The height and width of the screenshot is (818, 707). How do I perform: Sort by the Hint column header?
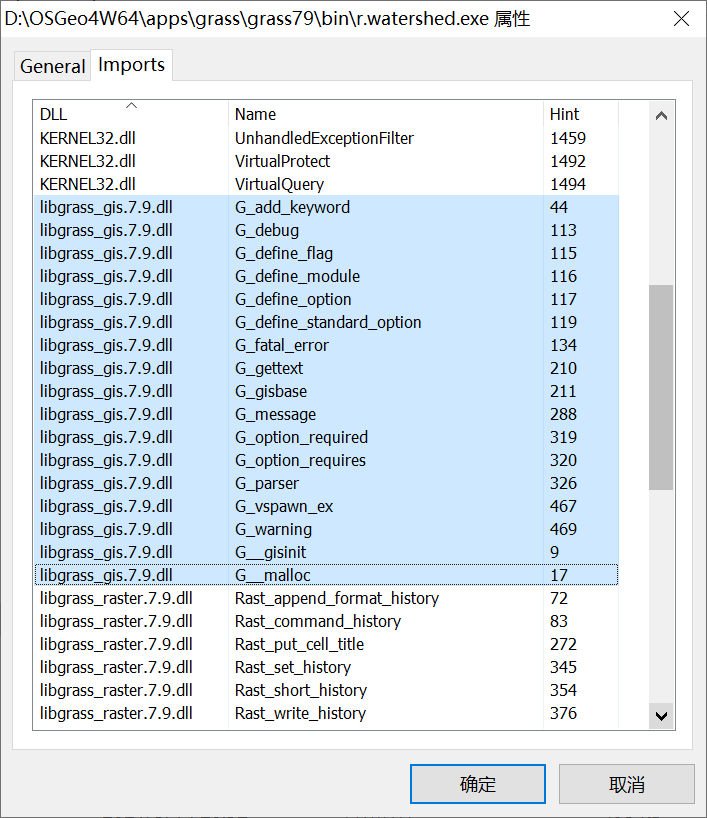coord(581,114)
